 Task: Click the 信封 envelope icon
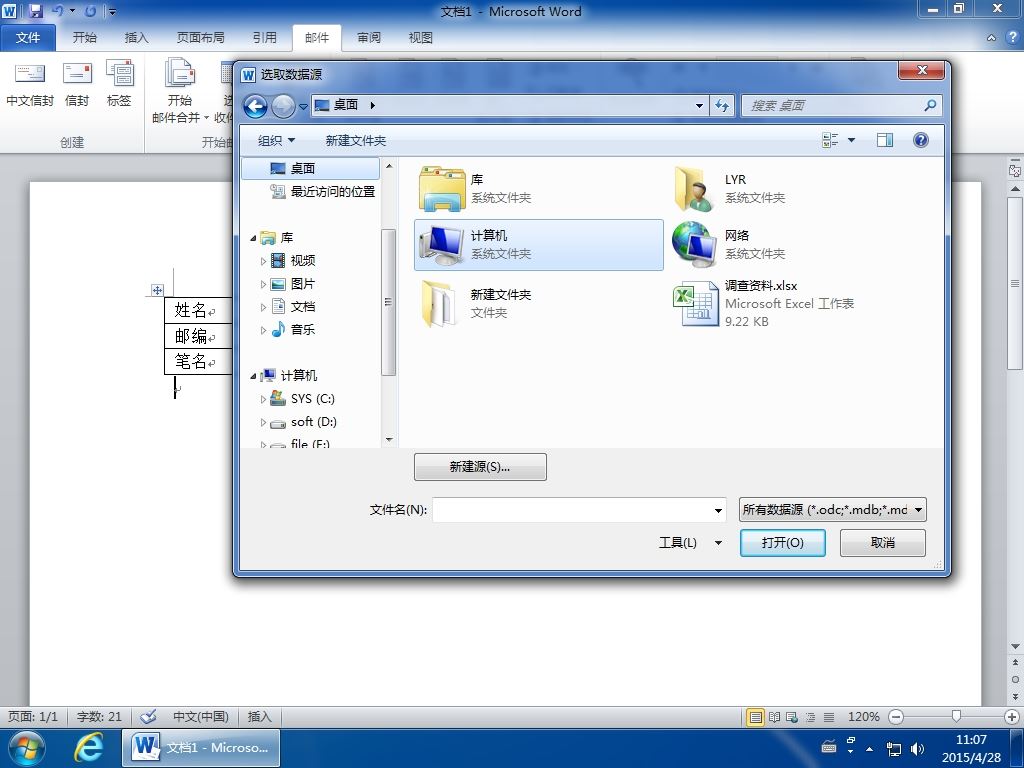pos(77,72)
